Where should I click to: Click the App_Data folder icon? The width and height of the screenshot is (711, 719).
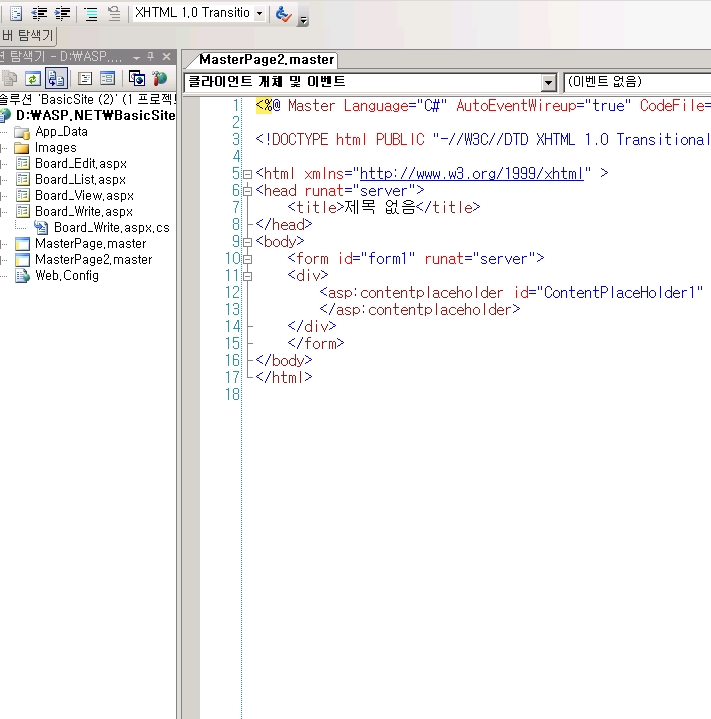coord(22,133)
